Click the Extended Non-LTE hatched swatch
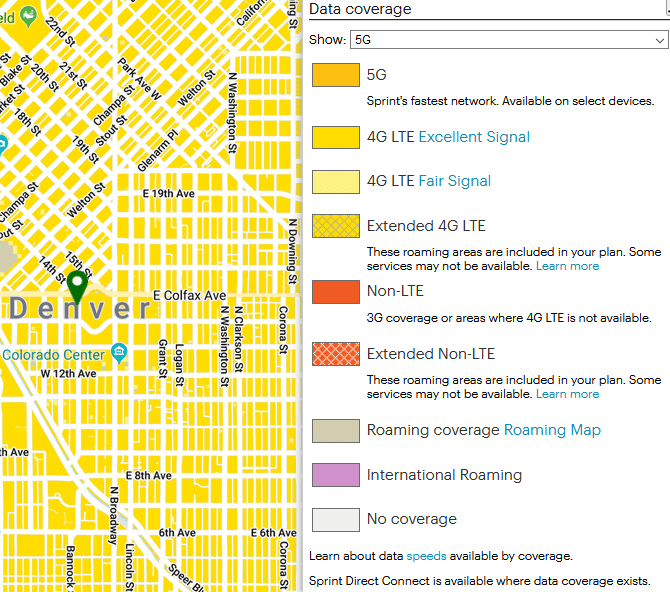 335,353
